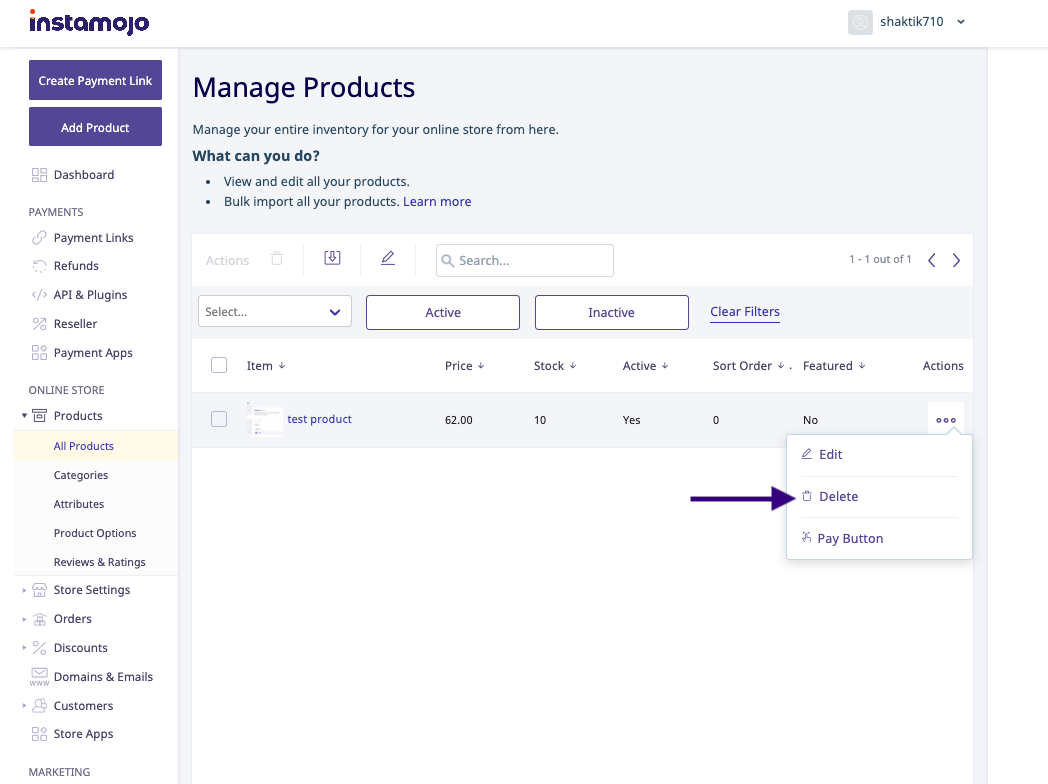Open Domains & Emails page
The width and height of the screenshot is (1048, 784).
tap(104, 676)
